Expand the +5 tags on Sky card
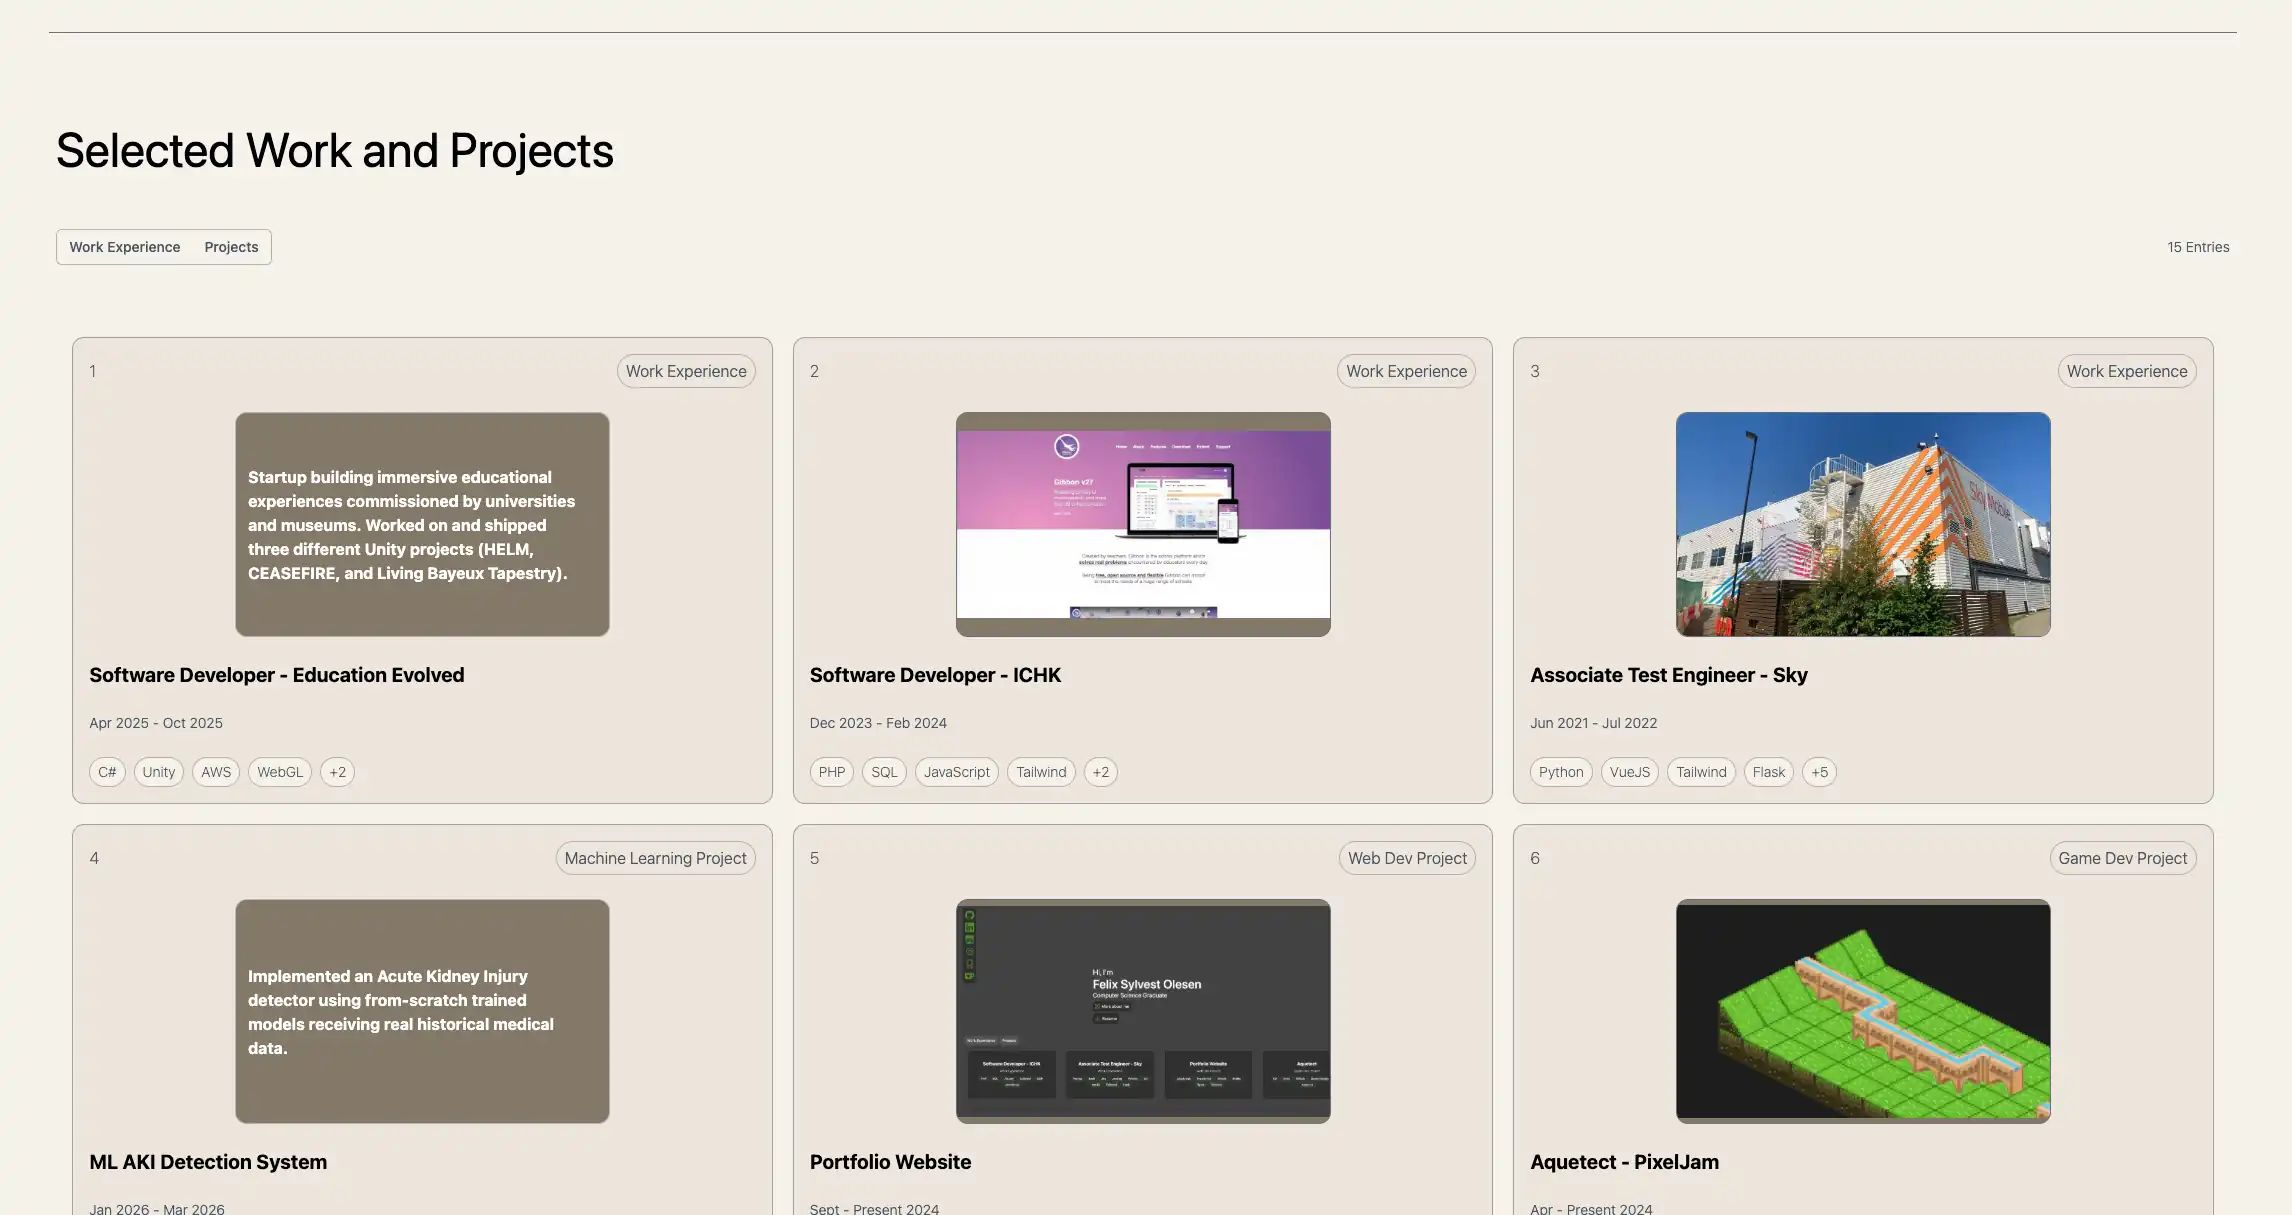 pos(1819,772)
